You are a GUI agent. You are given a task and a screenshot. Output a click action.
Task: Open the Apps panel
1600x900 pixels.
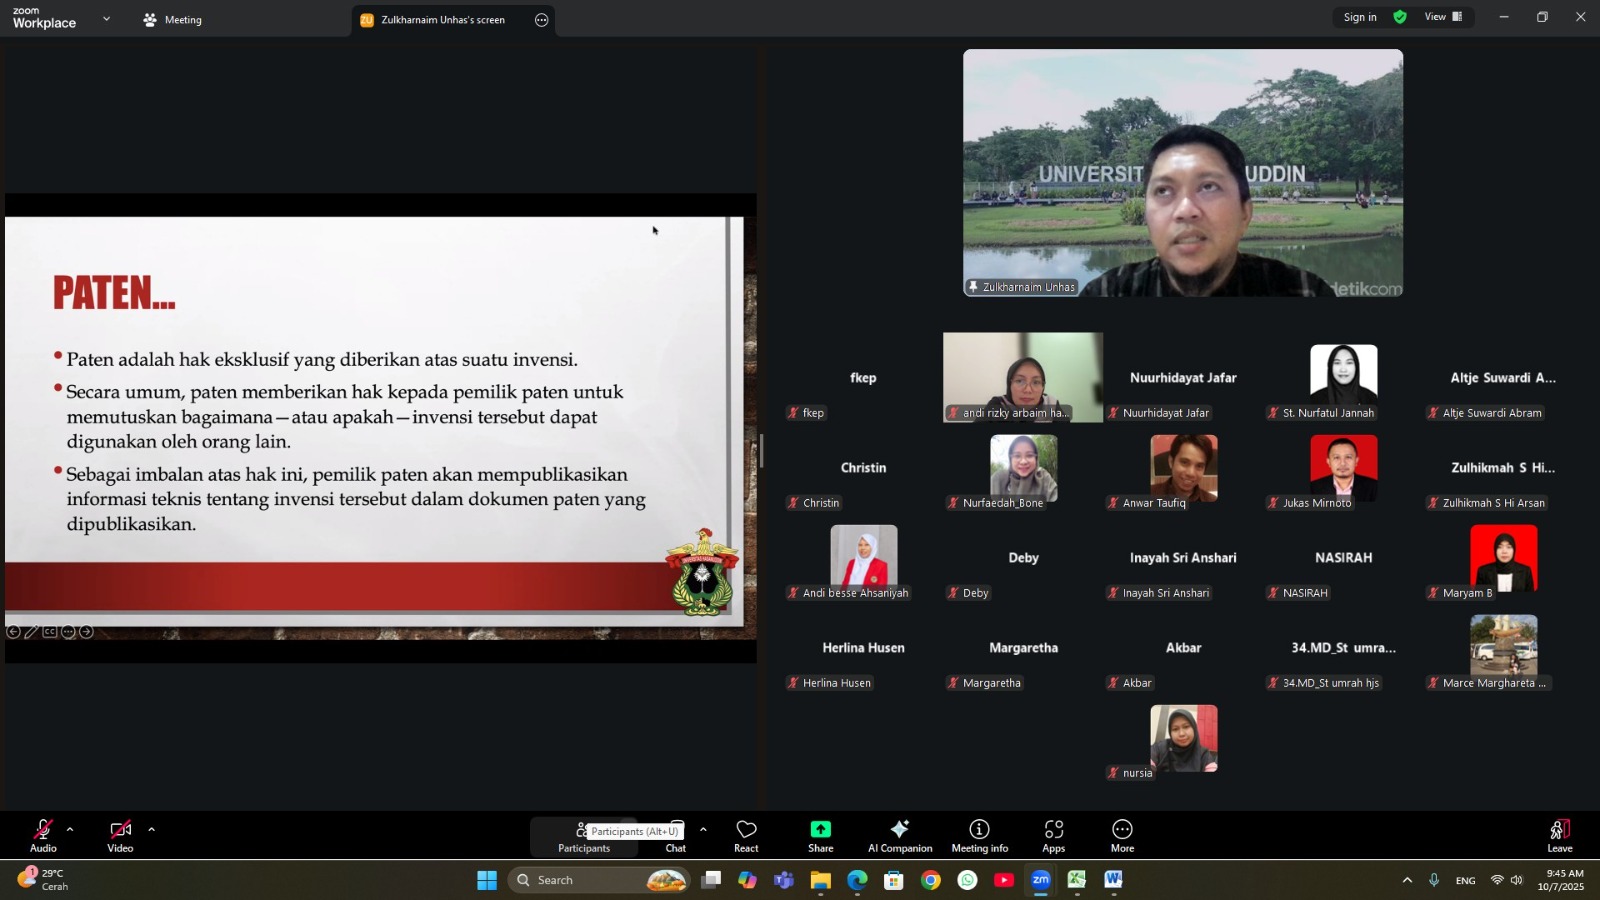[1053, 836]
